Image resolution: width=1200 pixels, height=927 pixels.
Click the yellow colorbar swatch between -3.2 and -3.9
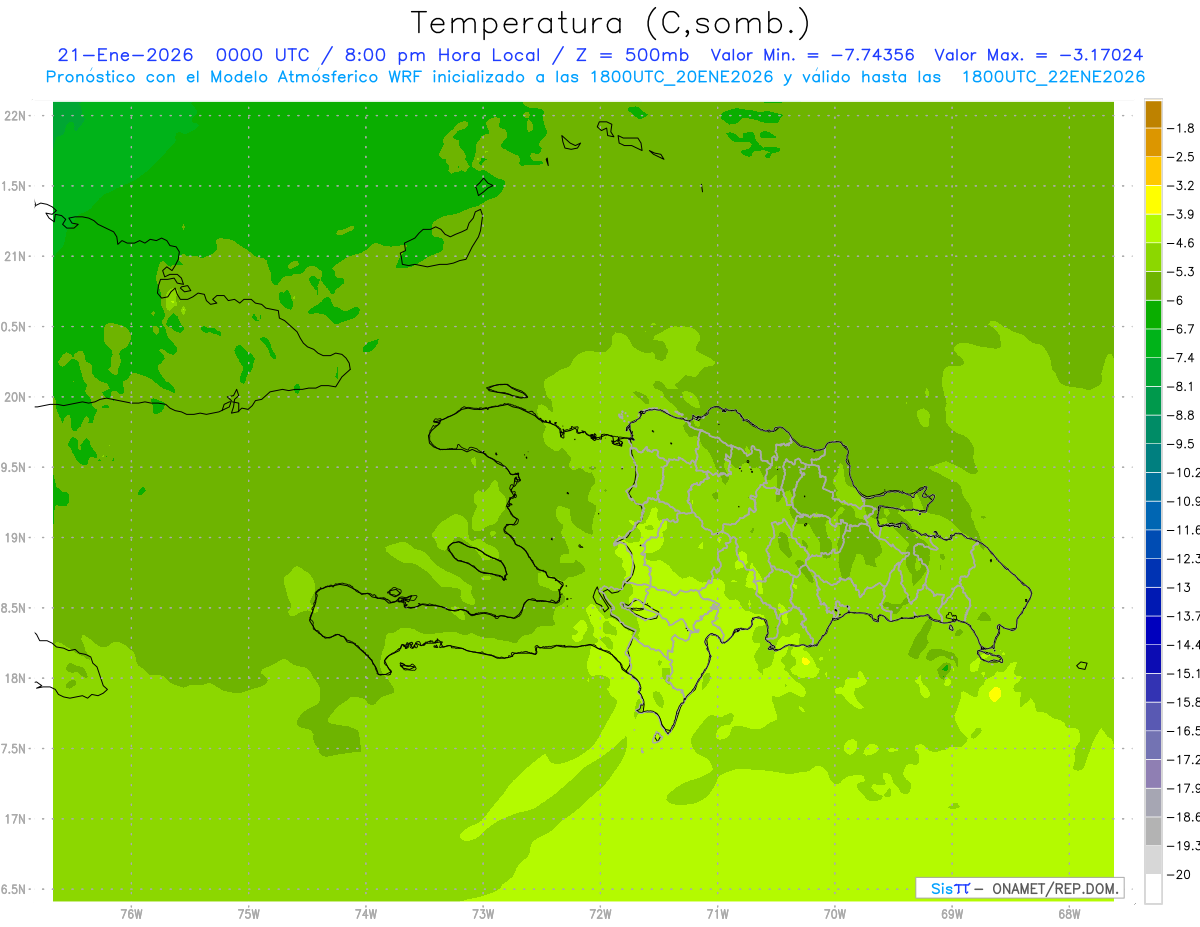1153,200
